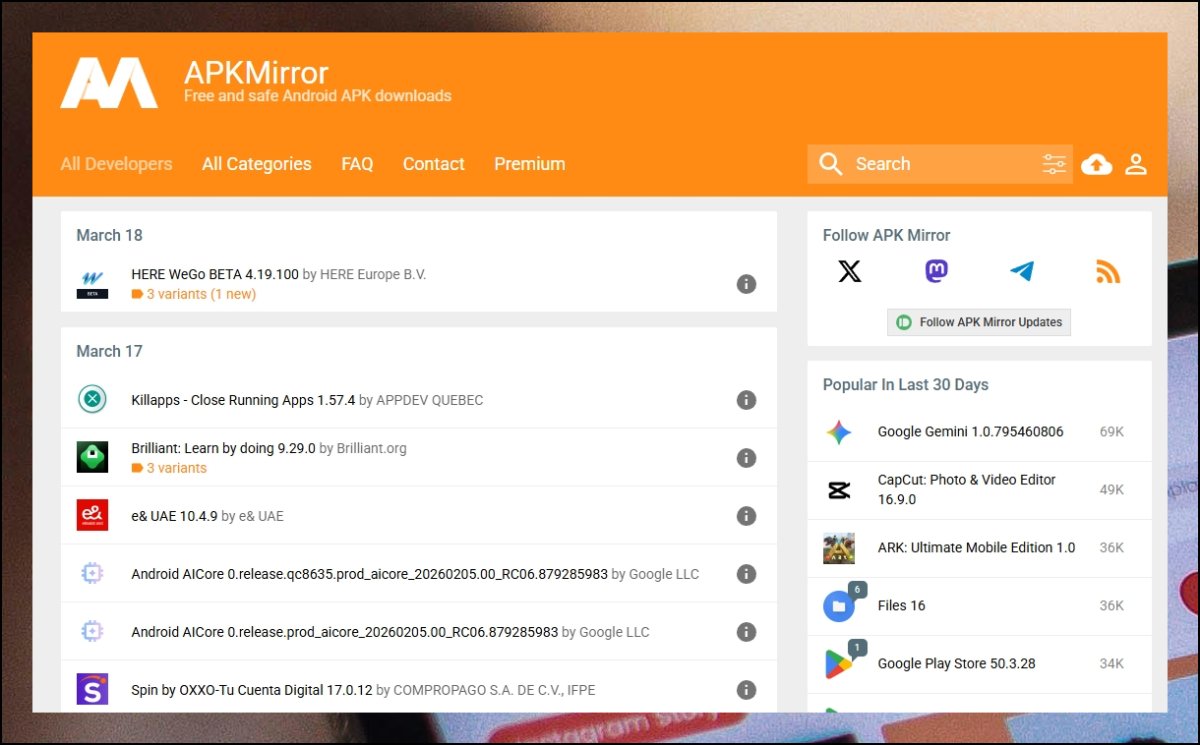Image resolution: width=1200 pixels, height=745 pixels.
Task: Click the Popular In Last 30 Days heading
Action: tap(905, 385)
